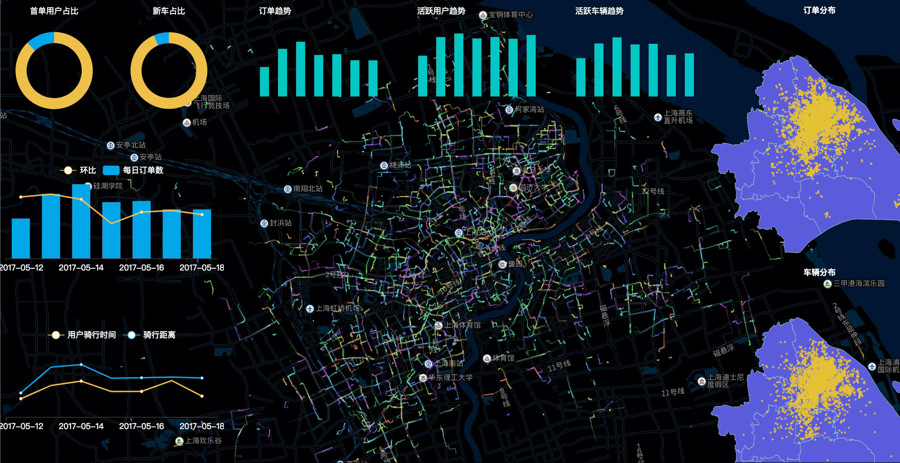Click the 上海欢乐谷 amusement park icon
Screen dimensions: 900x463
tap(179, 441)
